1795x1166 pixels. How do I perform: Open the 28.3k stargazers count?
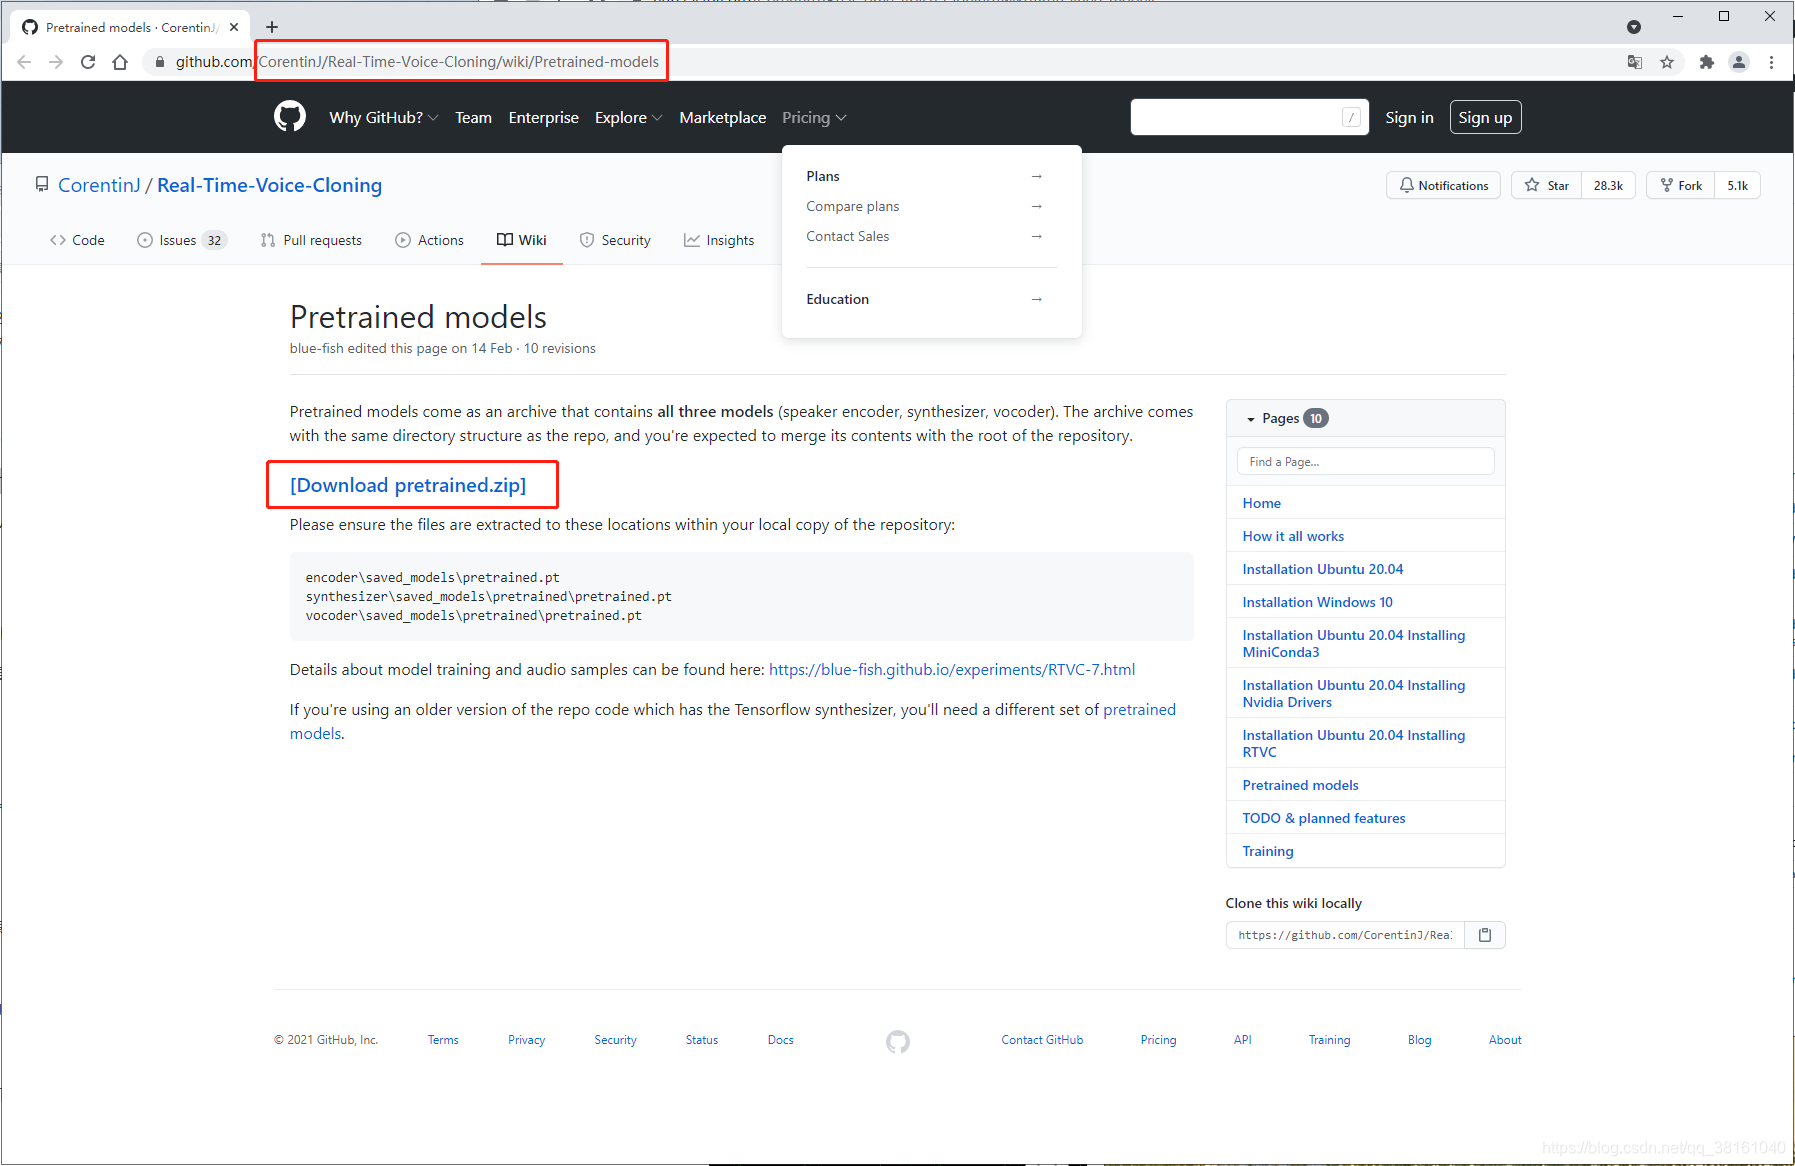1608,185
